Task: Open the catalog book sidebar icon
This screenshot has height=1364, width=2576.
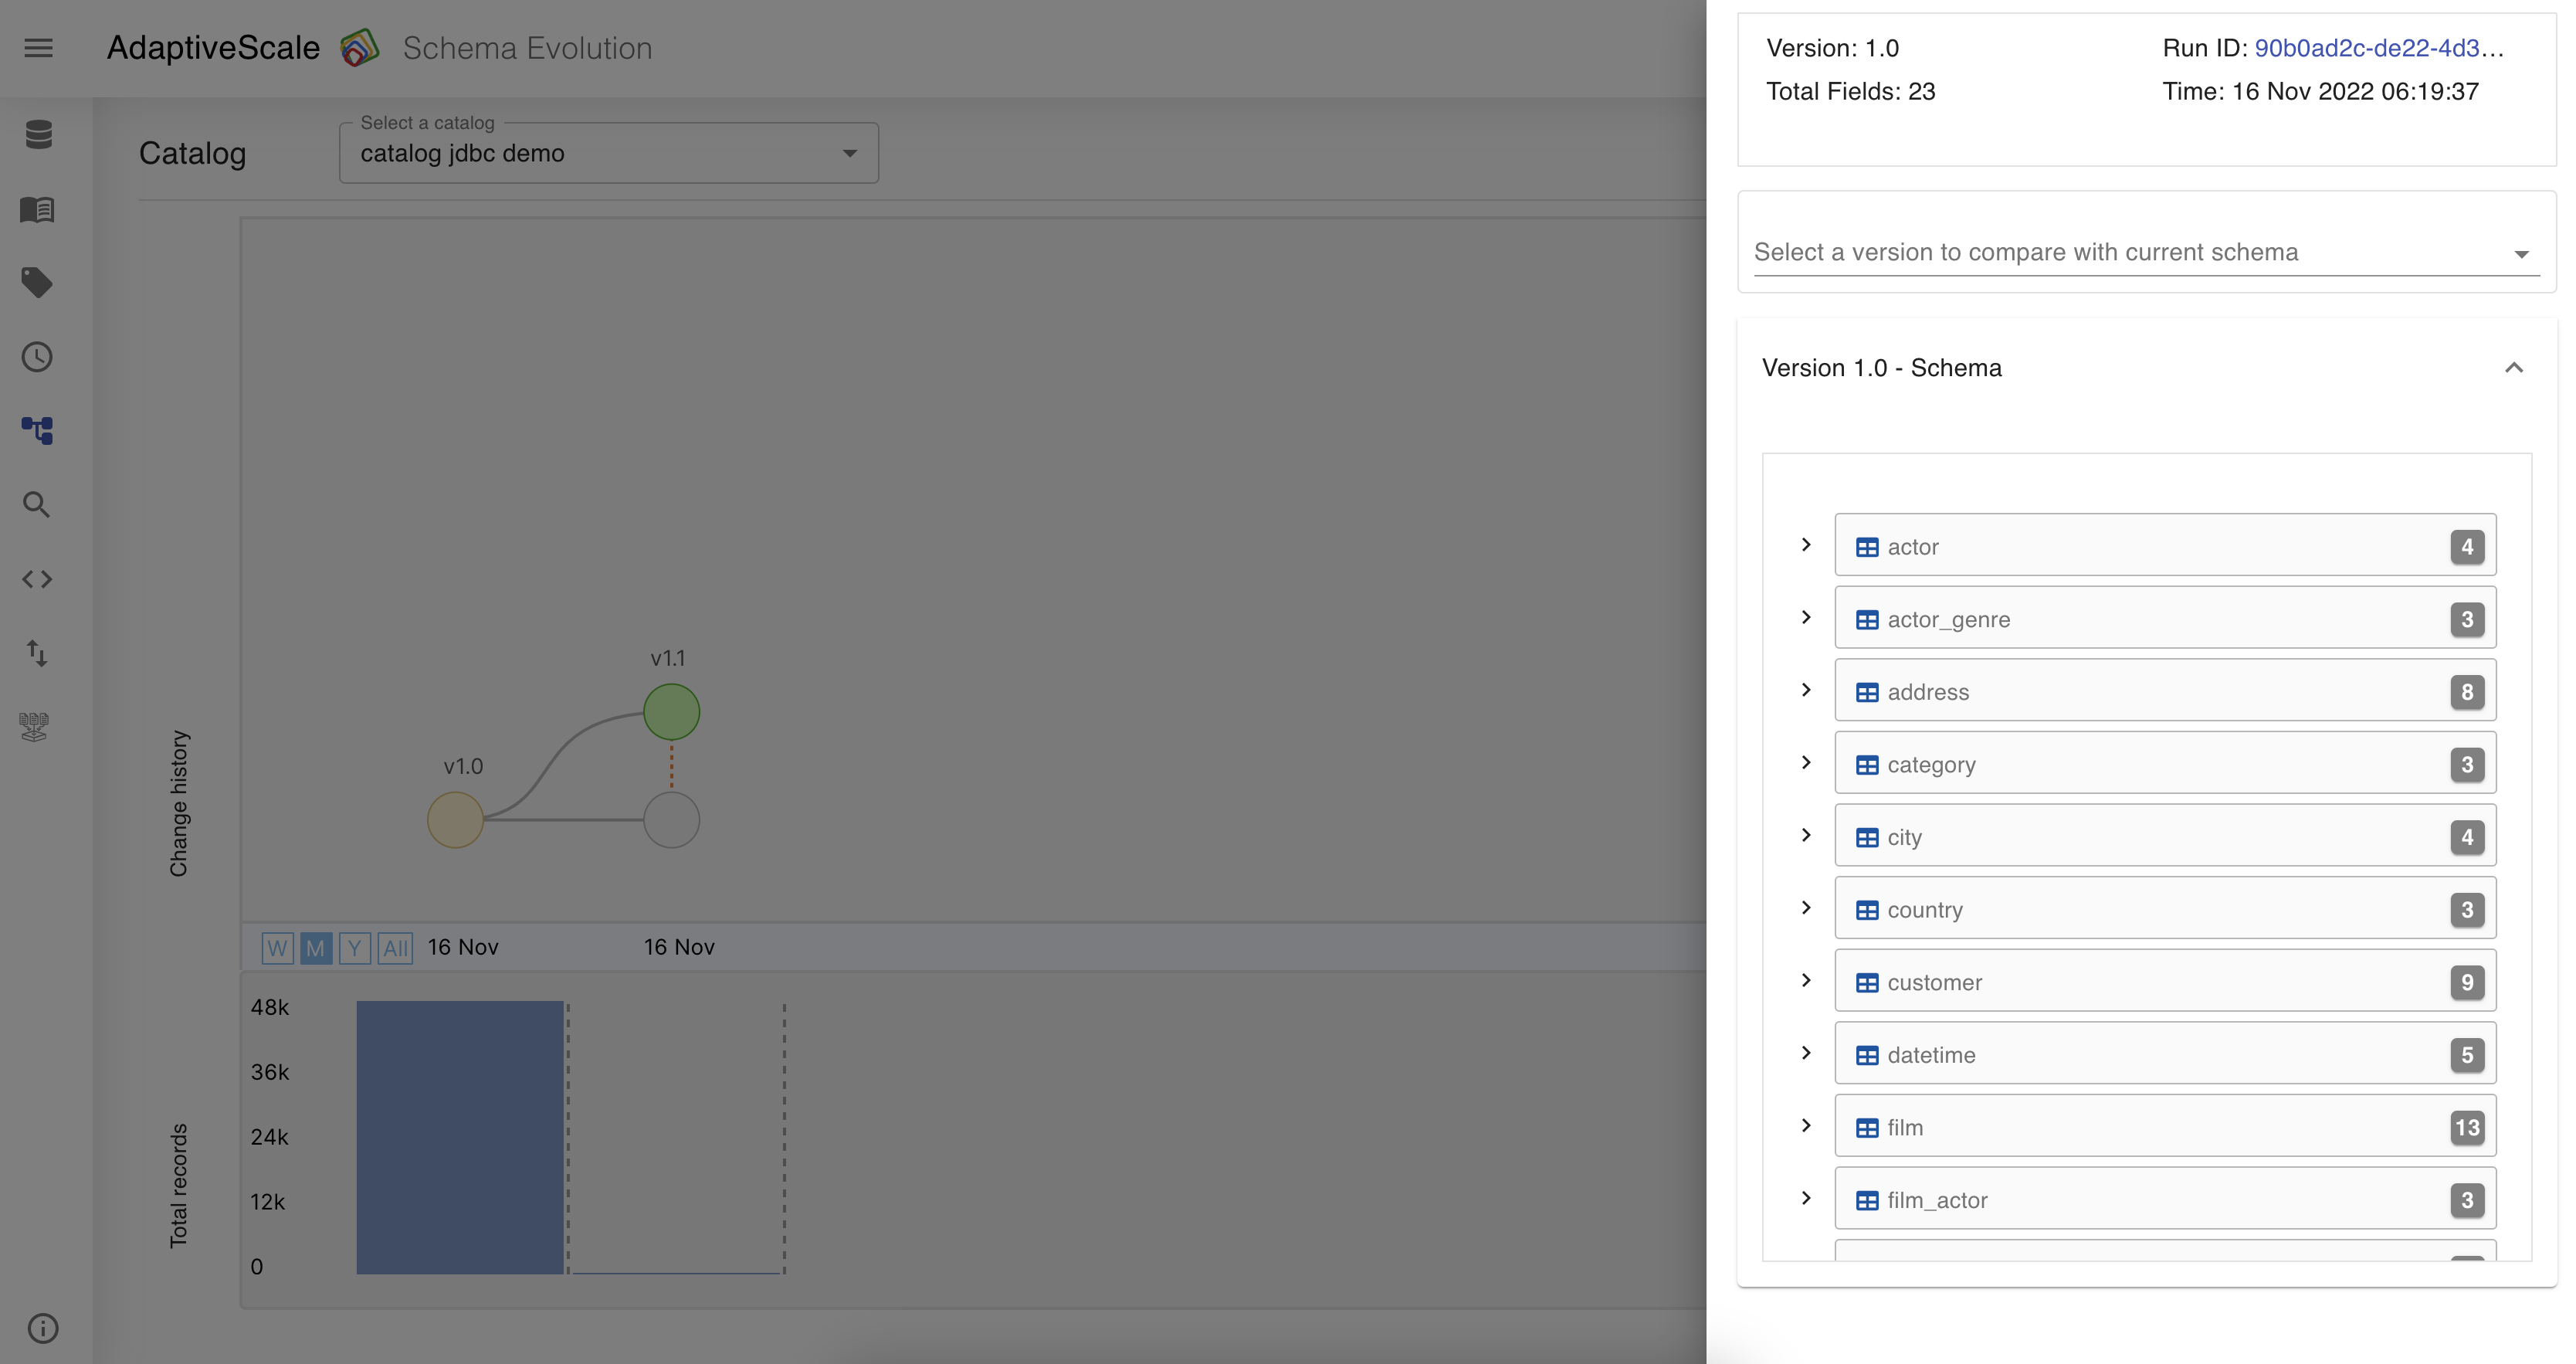Action: point(38,209)
